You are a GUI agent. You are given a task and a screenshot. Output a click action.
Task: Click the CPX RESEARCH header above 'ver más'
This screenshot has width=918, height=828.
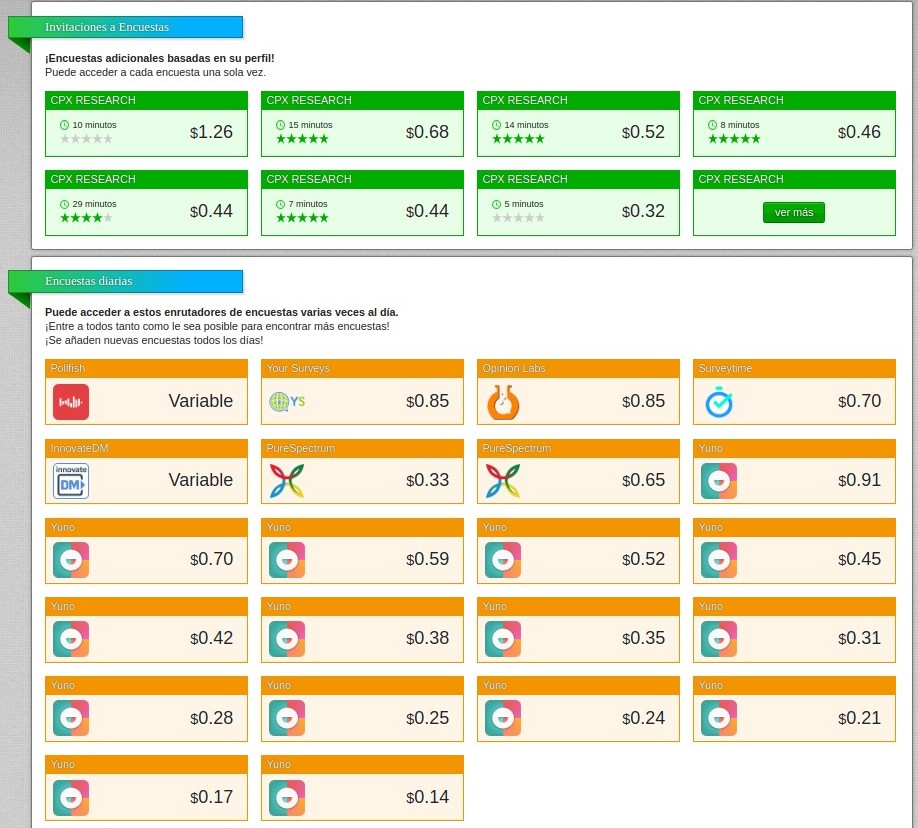(x=794, y=179)
